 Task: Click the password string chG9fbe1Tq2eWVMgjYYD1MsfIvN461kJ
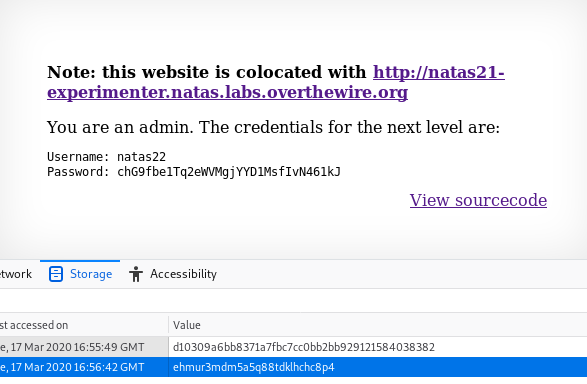click(229, 172)
